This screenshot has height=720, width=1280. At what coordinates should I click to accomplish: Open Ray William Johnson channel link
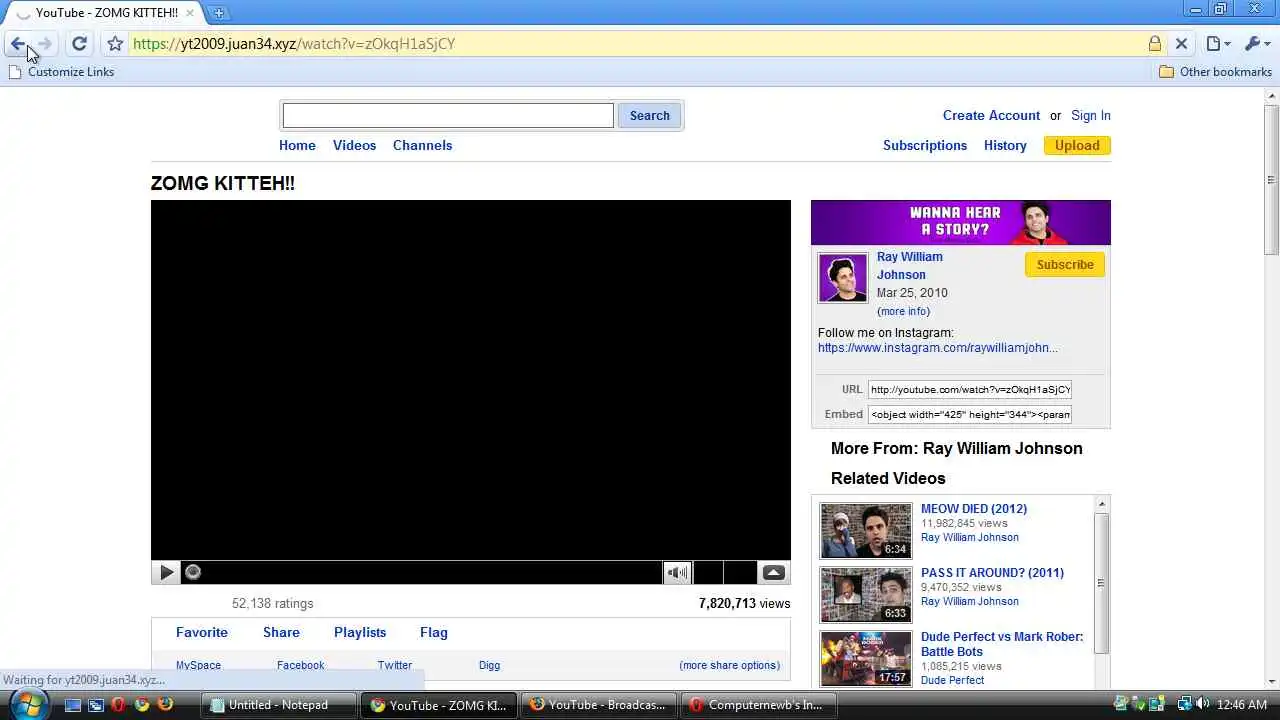click(909, 266)
